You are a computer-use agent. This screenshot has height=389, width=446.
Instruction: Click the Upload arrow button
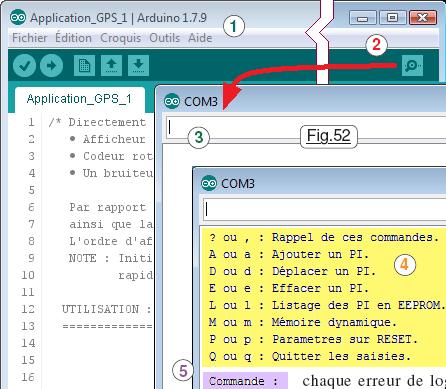coord(51,66)
